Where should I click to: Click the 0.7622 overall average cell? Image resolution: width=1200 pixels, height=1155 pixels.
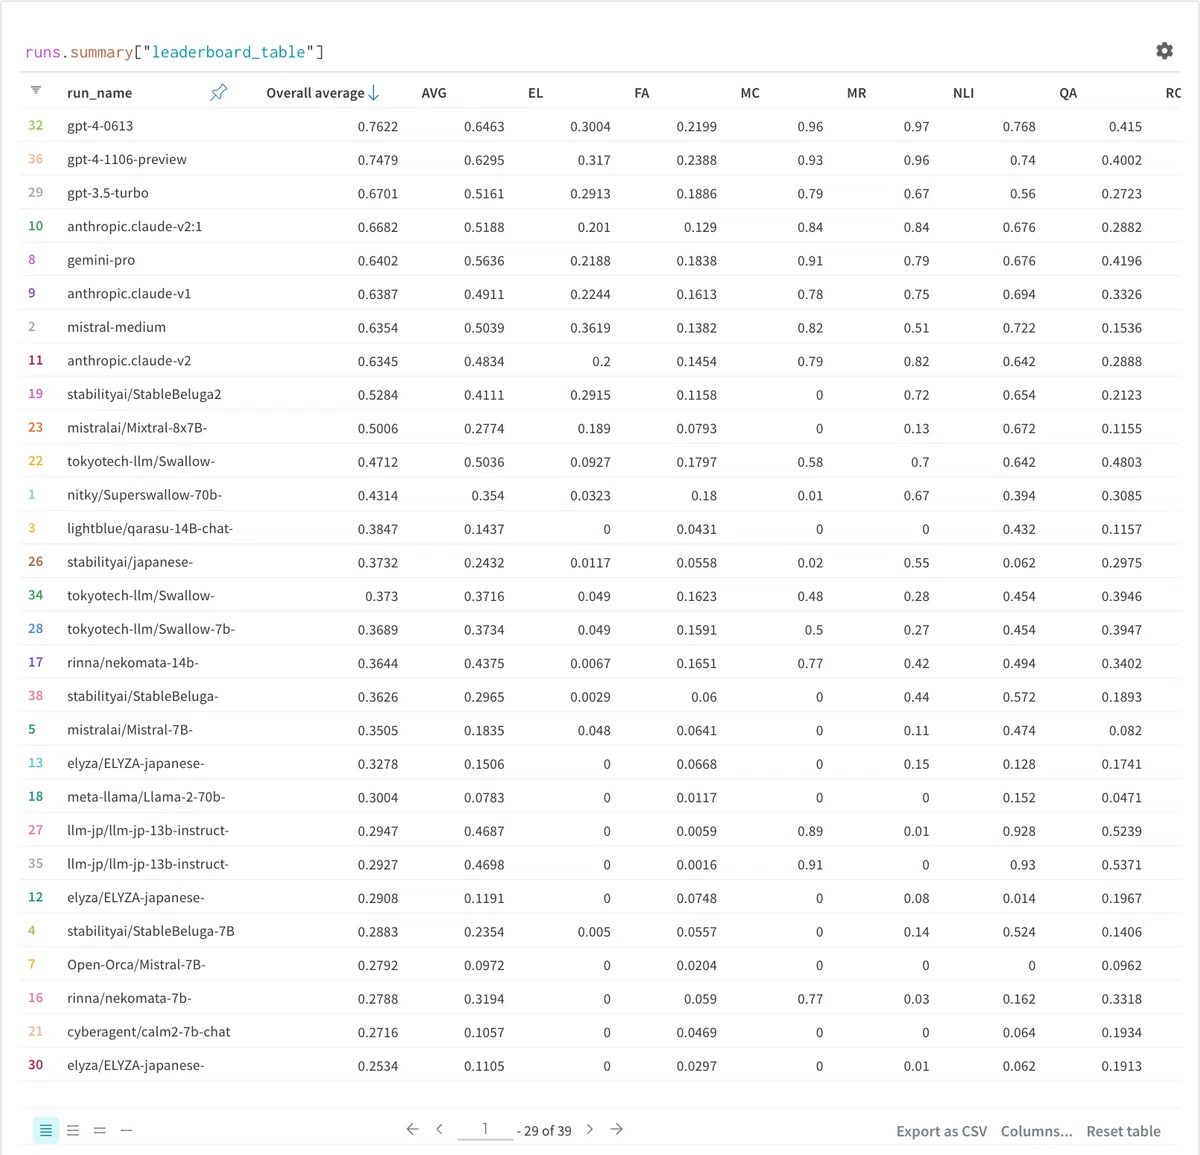point(378,127)
